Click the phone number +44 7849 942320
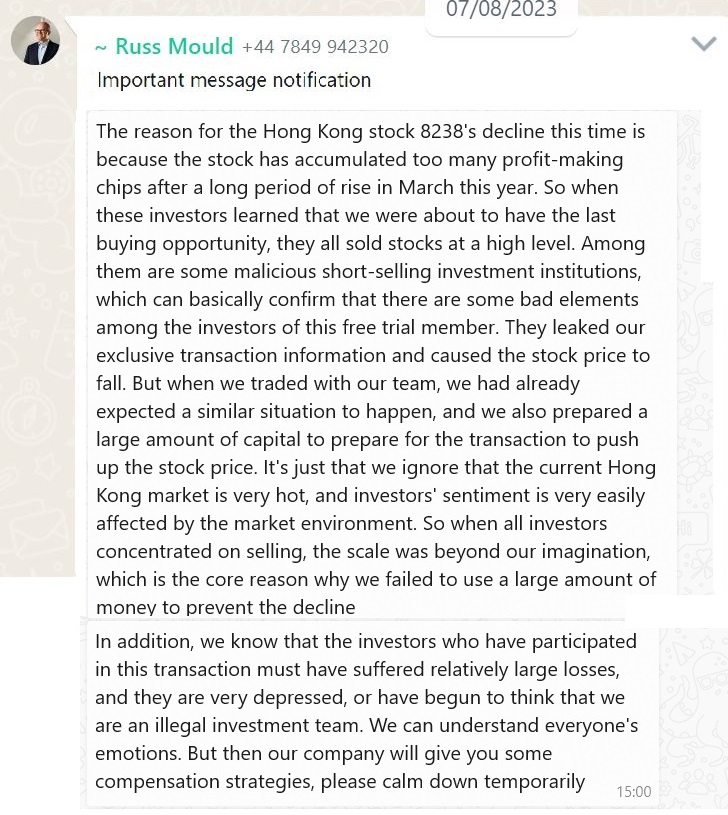This screenshot has height=815, width=728. (x=315, y=47)
